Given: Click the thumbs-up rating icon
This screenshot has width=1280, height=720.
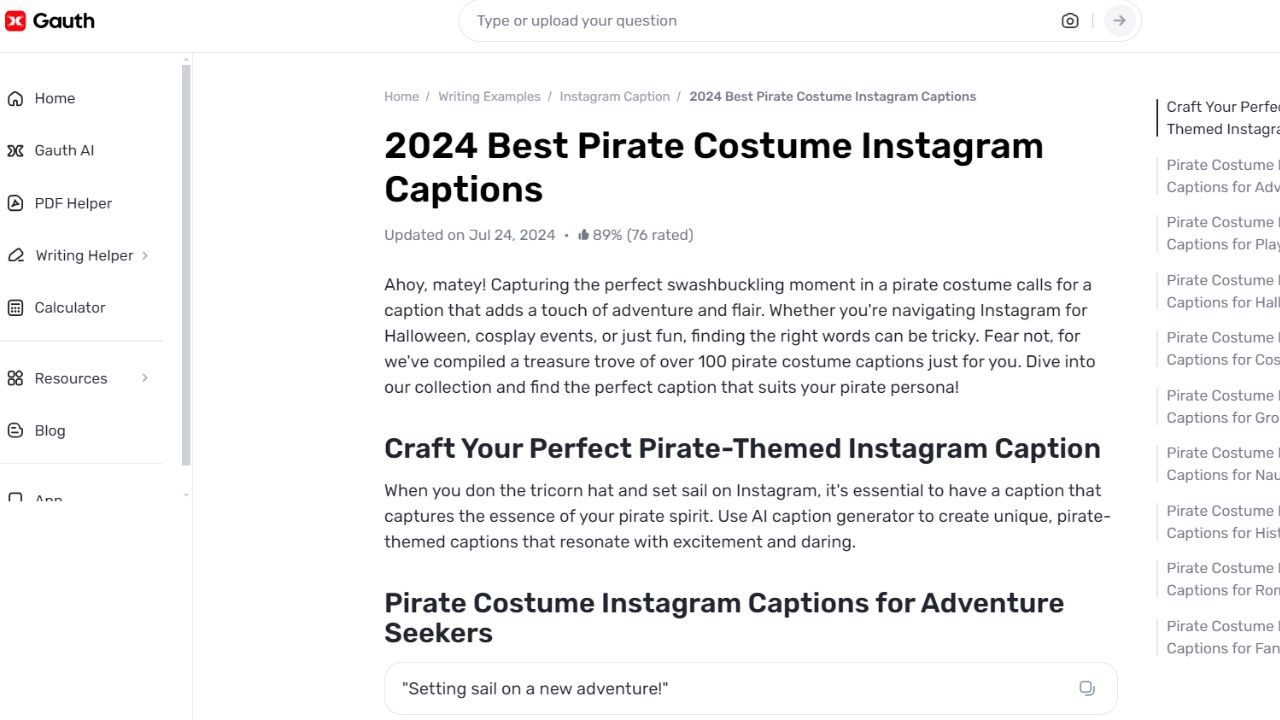Looking at the screenshot, I should coord(582,234).
